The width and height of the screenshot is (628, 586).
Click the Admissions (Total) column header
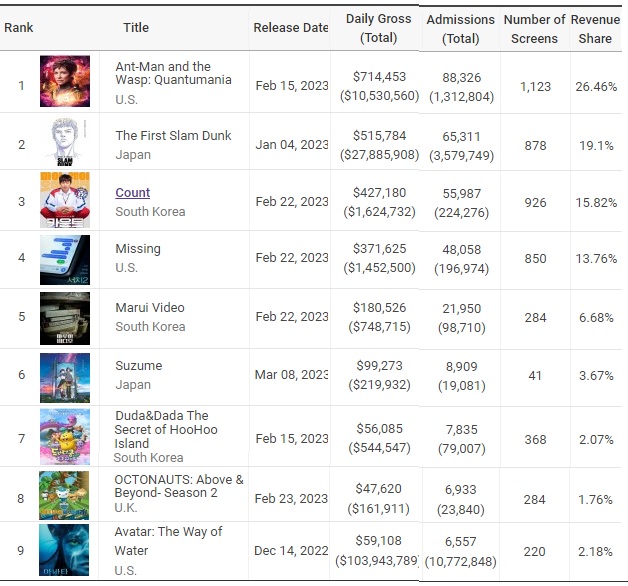461,29
